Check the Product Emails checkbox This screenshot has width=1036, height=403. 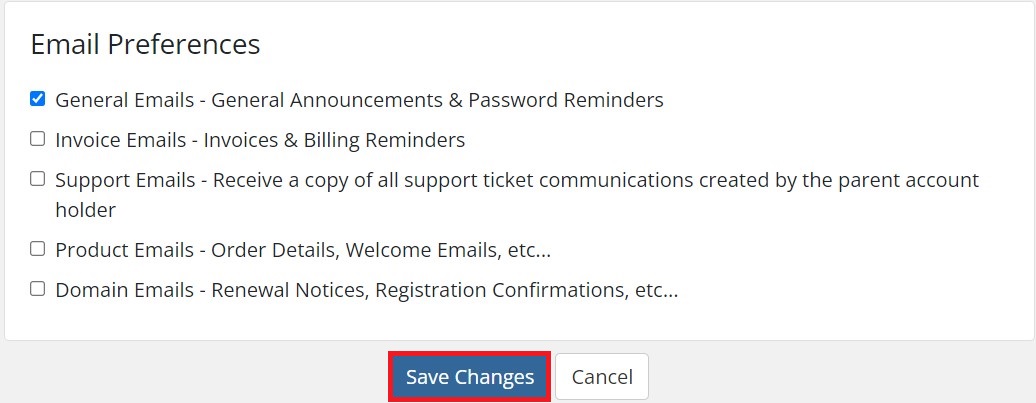pos(38,248)
